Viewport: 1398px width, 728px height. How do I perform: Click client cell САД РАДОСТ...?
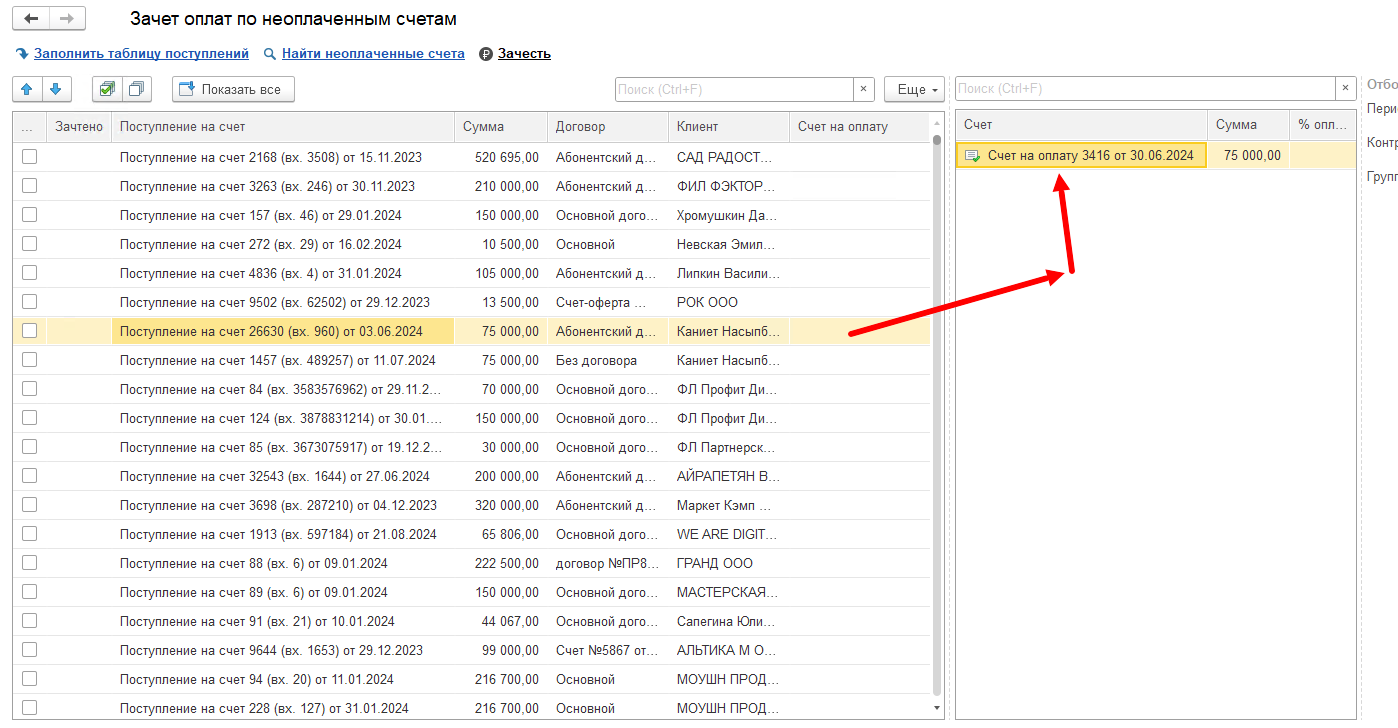[x=729, y=157]
